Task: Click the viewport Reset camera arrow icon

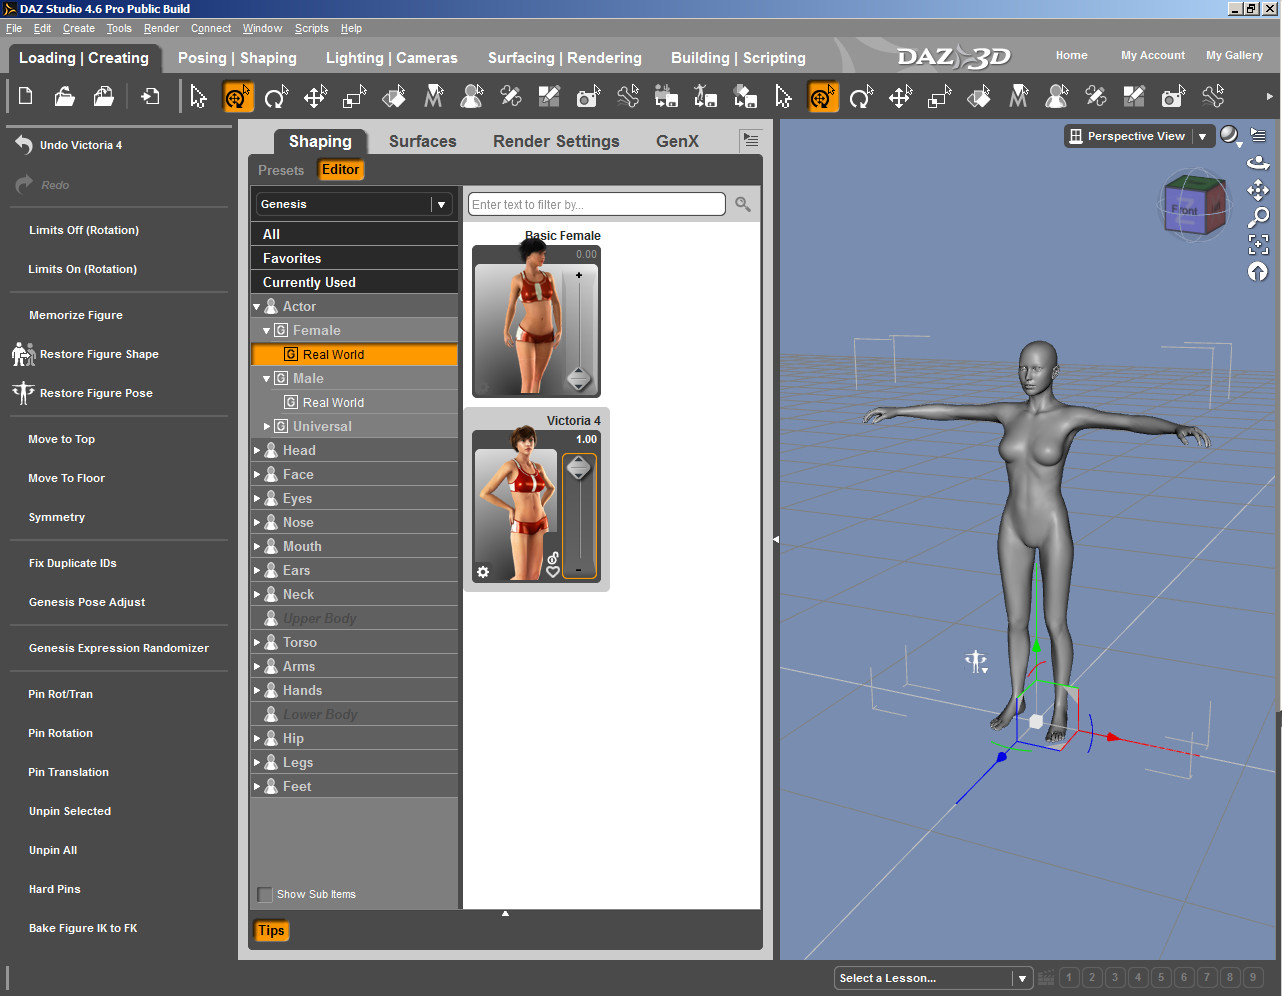Action: pyautogui.click(x=1258, y=271)
